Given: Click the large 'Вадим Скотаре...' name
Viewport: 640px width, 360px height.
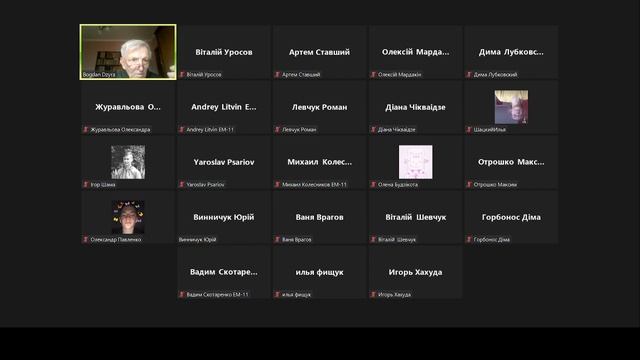Looking at the screenshot, I should pos(224,272).
